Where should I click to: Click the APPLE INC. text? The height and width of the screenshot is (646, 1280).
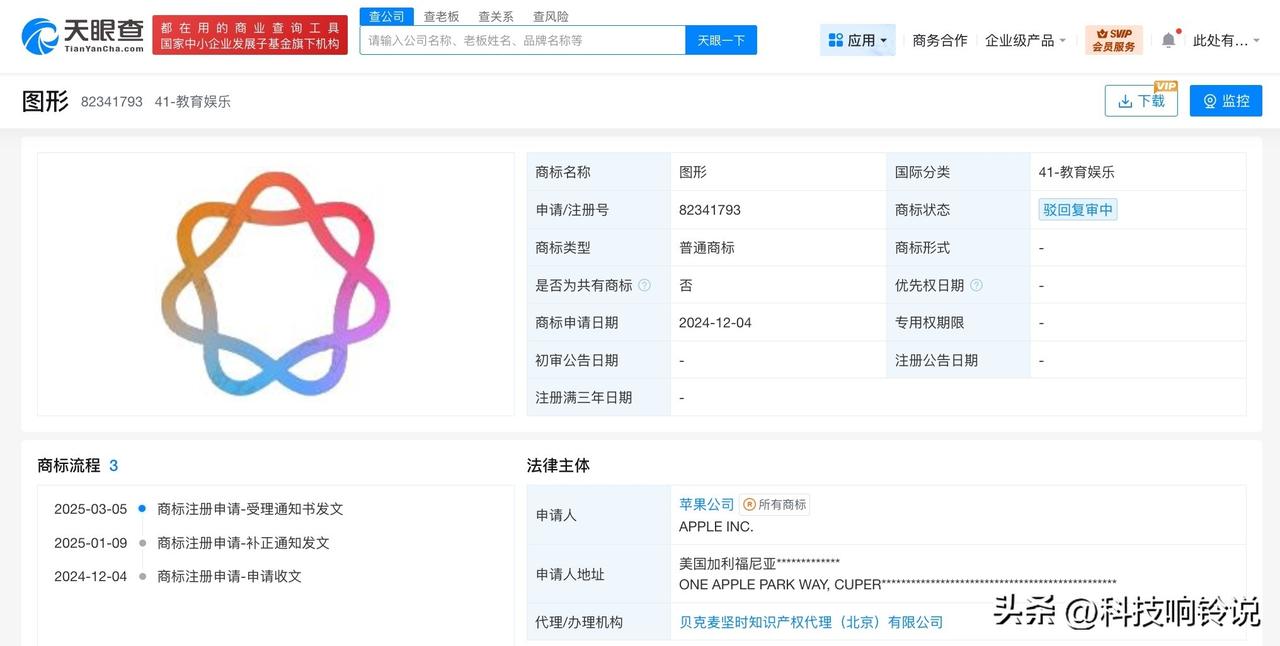tap(716, 527)
